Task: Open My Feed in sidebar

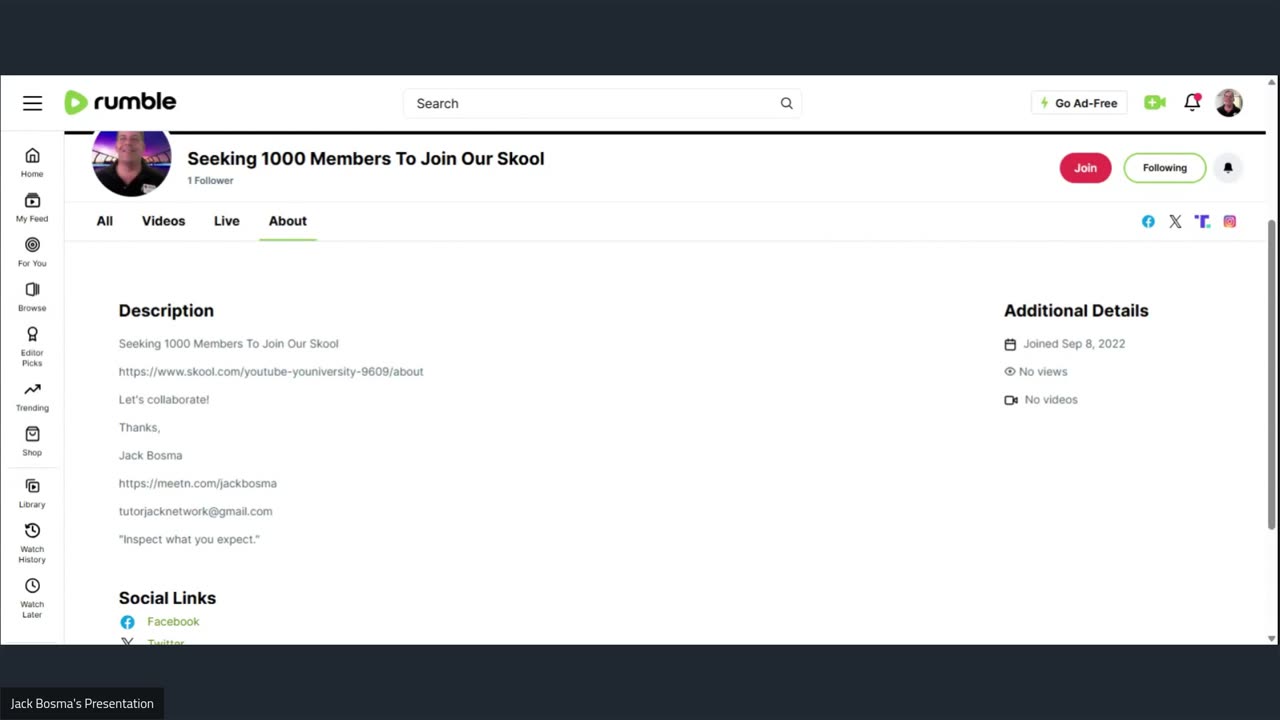Action: (32, 207)
